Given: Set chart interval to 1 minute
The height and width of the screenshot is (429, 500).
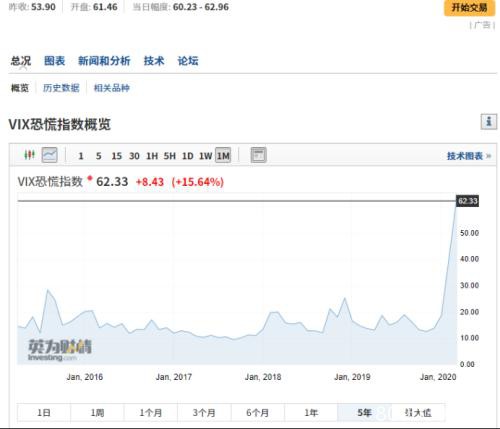Looking at the screenshot, I should (x=81, y=156).
